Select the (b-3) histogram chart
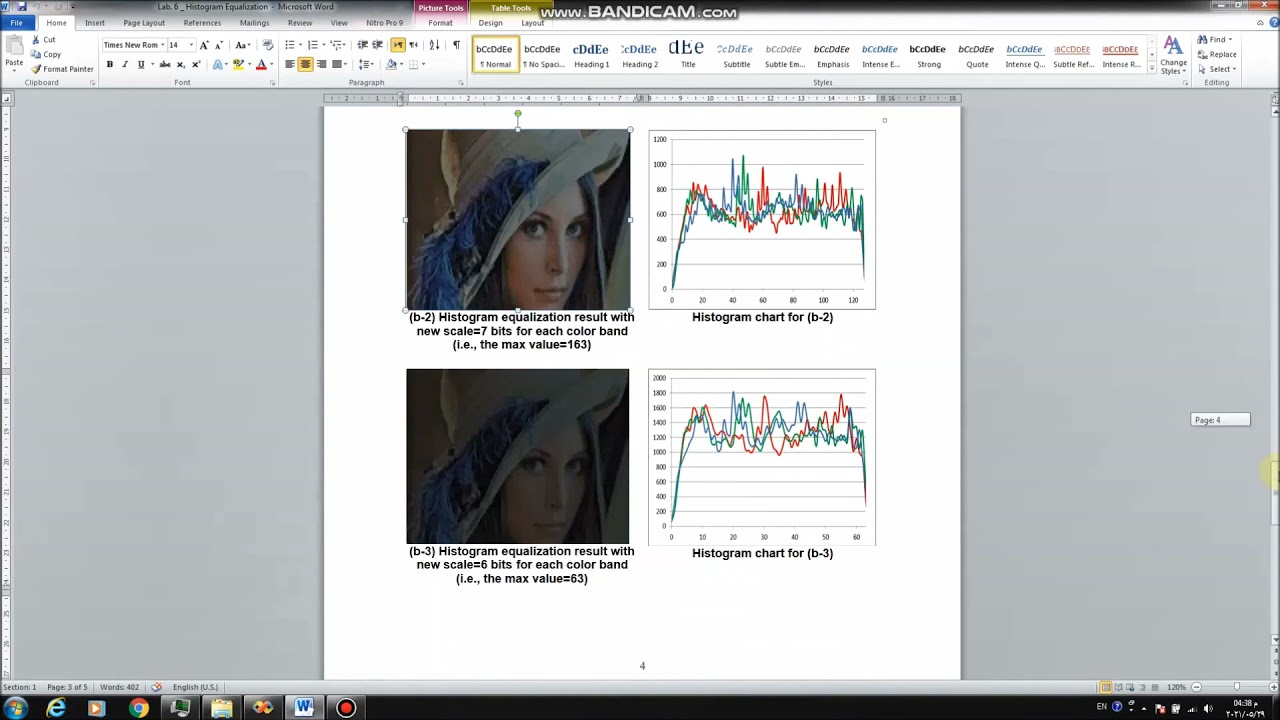Screen dimensions: 1280x720 (762, 458)
